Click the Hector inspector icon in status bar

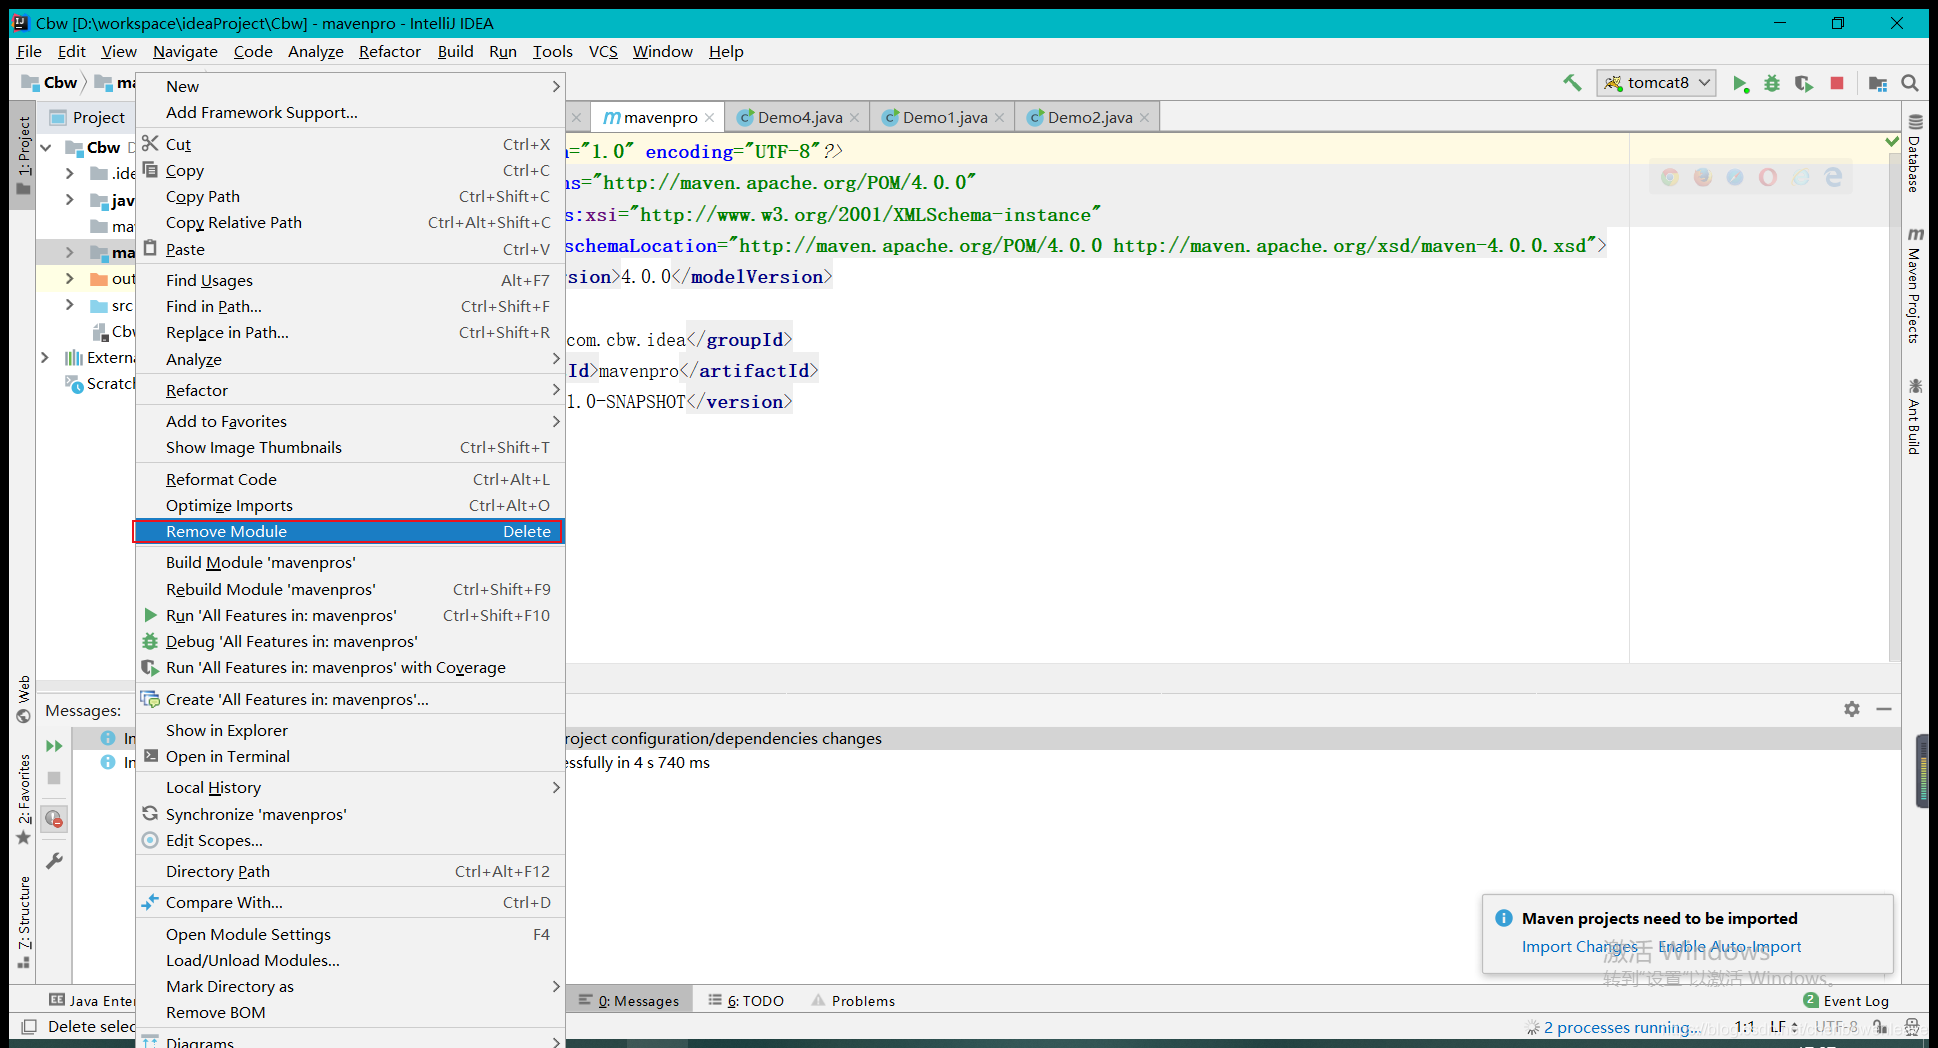[x=1912, y=1027]
